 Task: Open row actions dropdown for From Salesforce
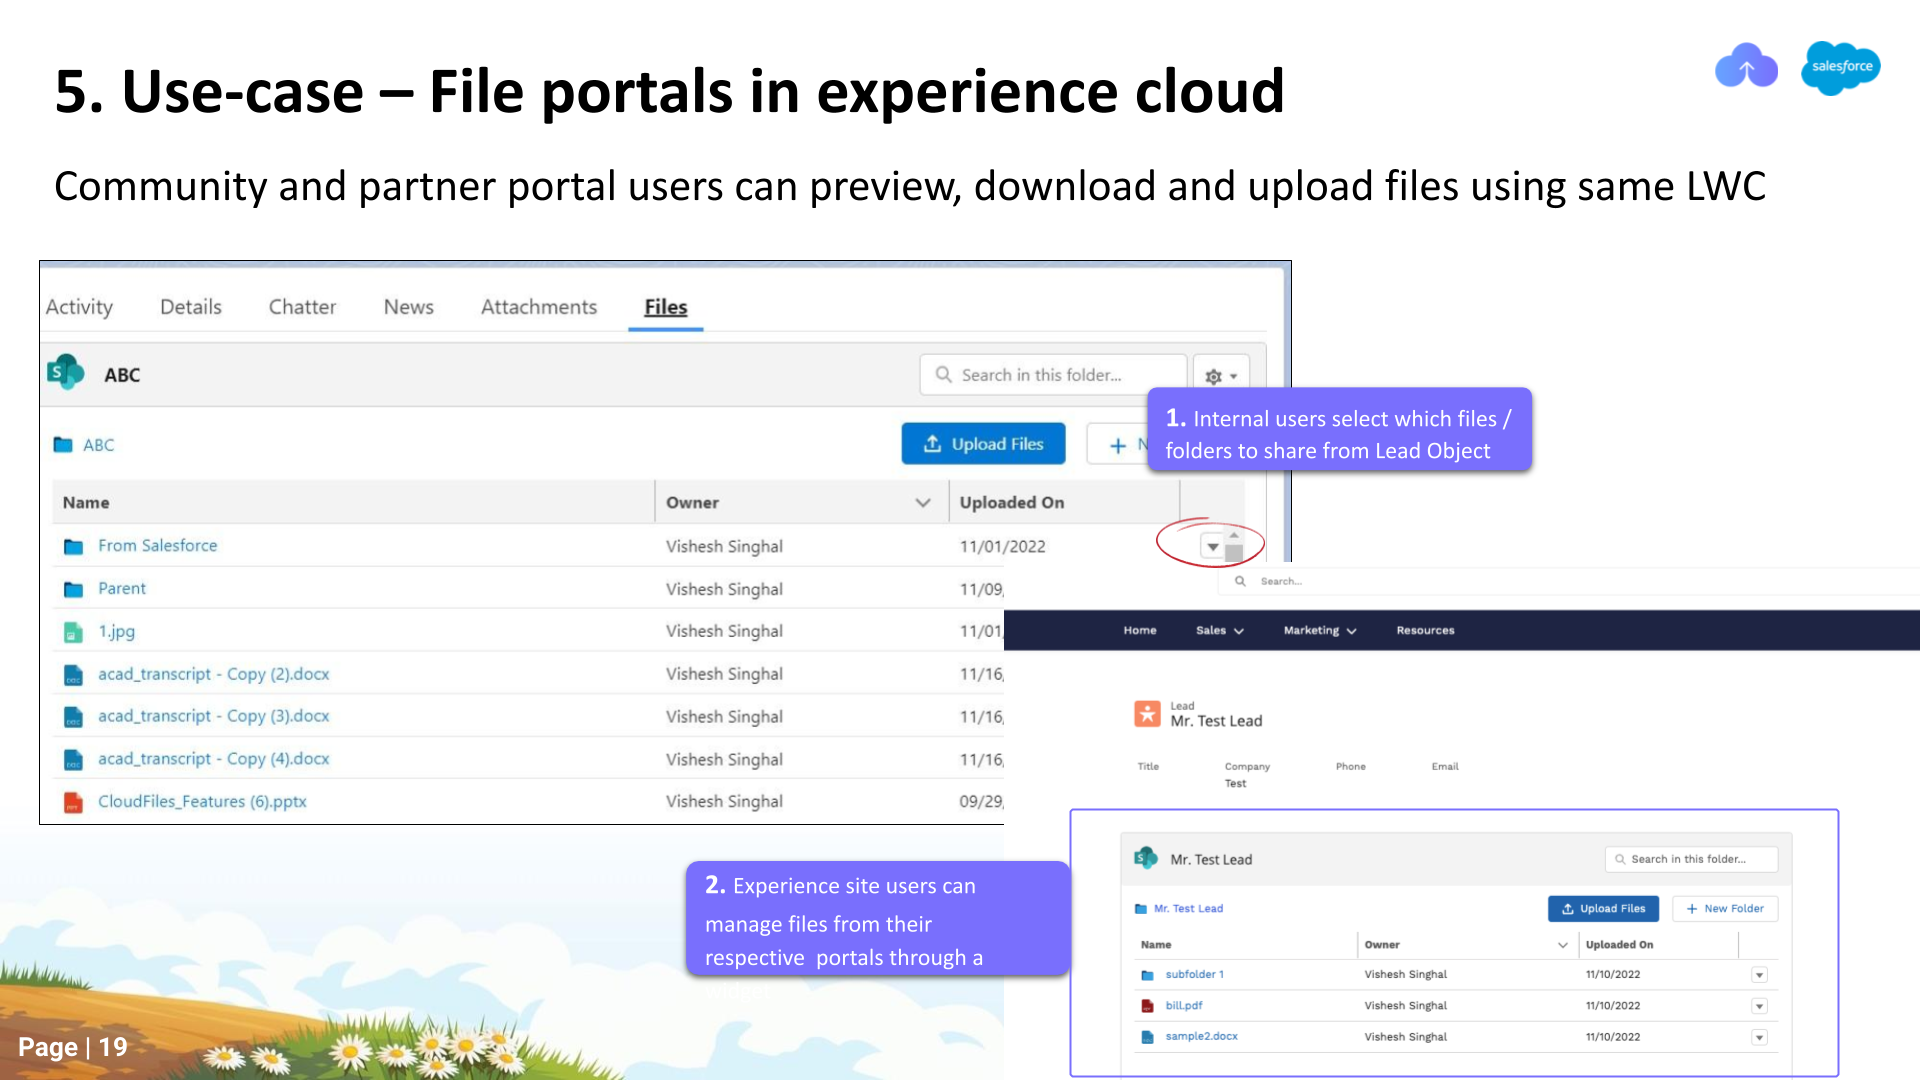[1212, 547]
